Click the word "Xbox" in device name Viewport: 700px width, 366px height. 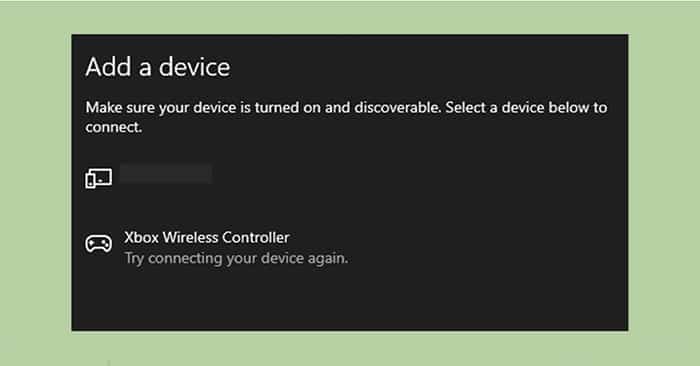pyautogui.click(x=142, y=237)
